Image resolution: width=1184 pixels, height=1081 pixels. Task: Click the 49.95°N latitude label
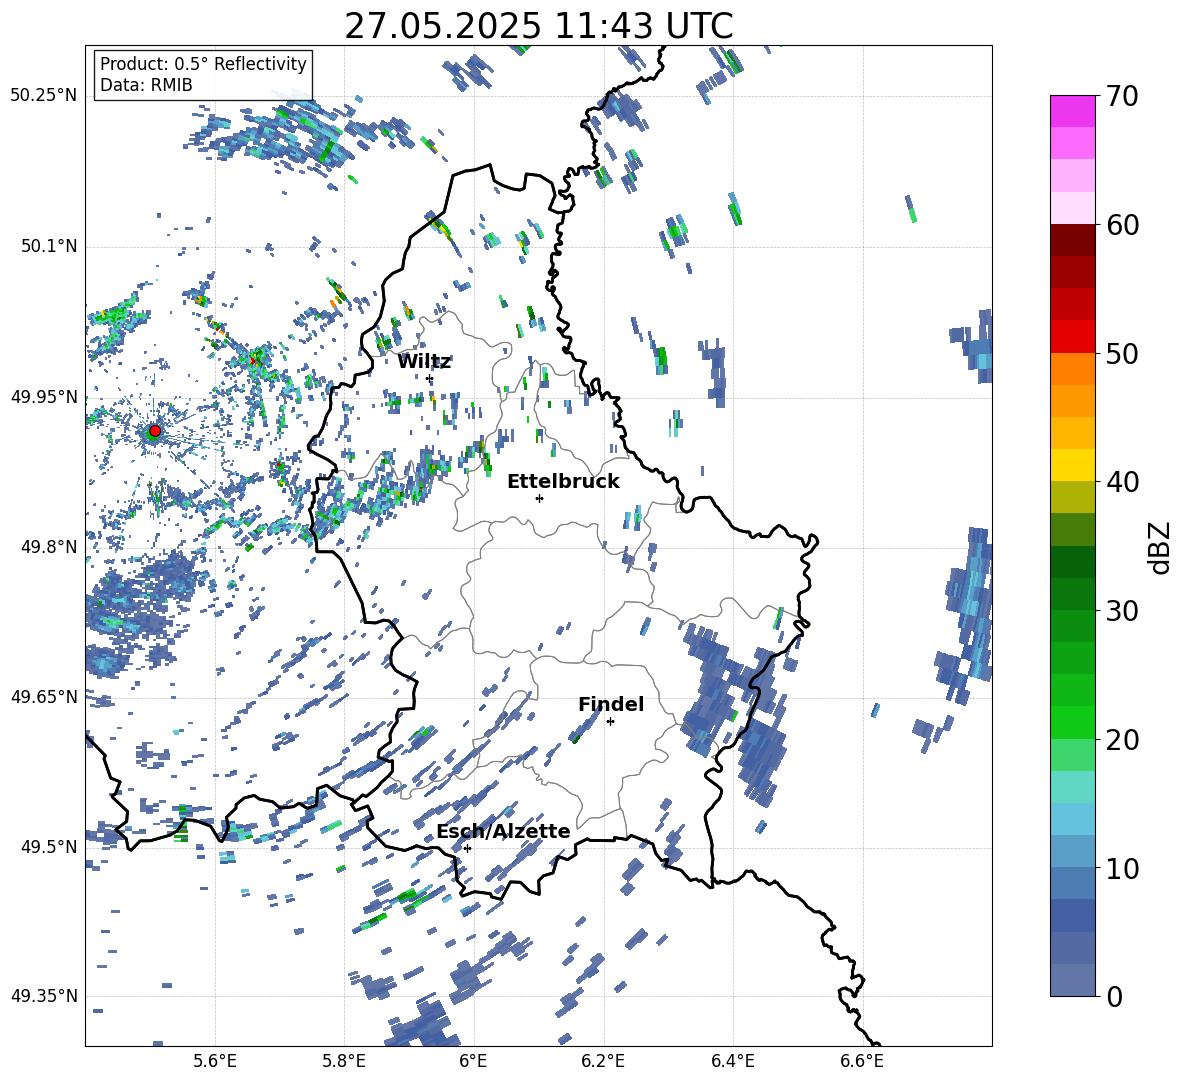(44, 396)
